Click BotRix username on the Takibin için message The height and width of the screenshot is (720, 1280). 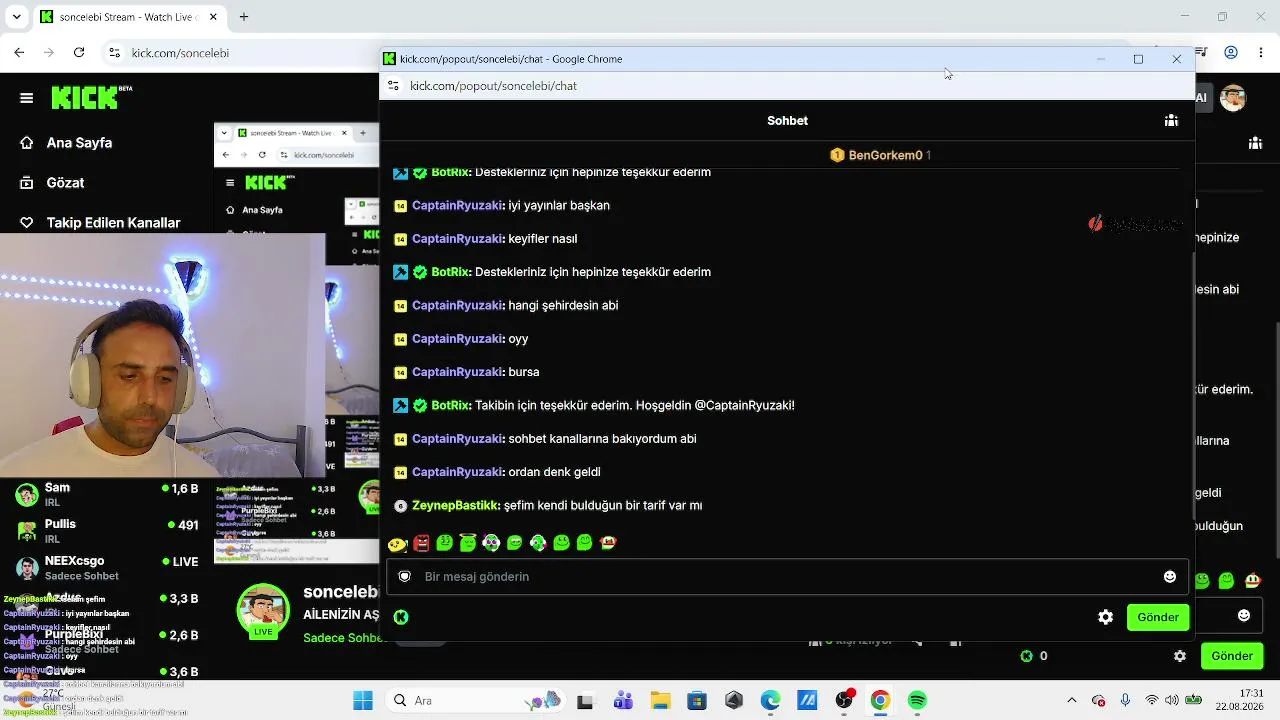450,405
